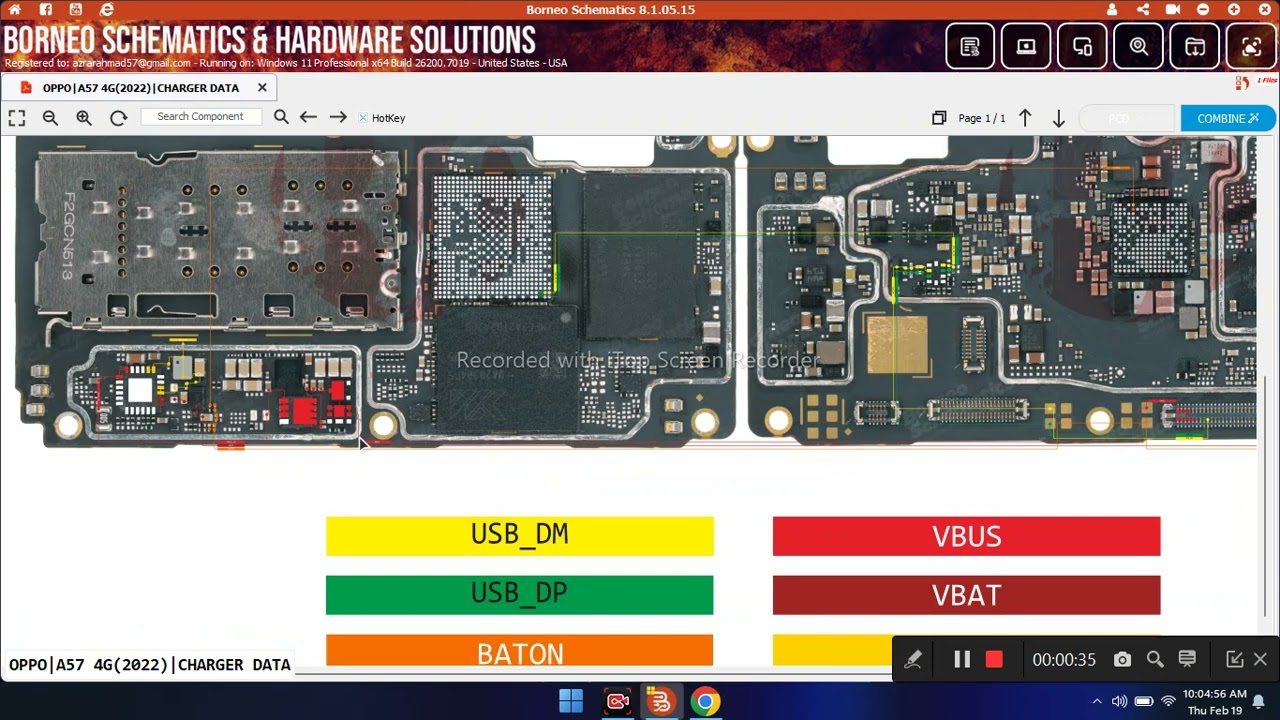The height and width of the screenshot is (720, 1280).
Task: Toggle fullscreen view of the schematic
Action: 17,118
